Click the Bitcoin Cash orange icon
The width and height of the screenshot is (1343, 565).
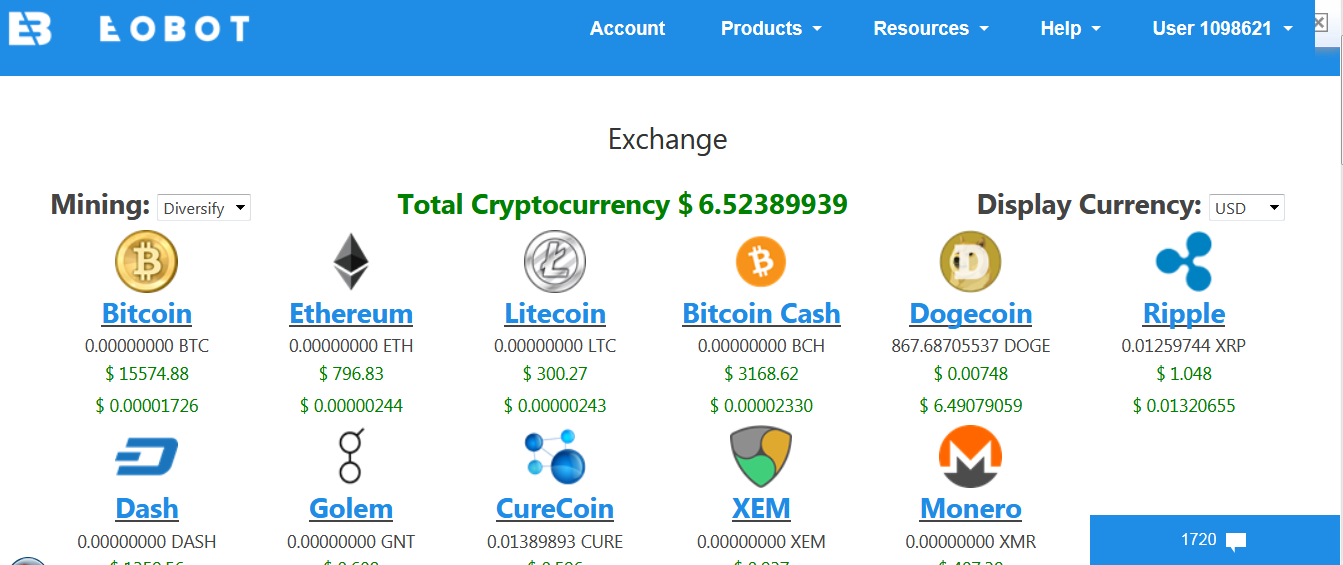tap(761, 262)
